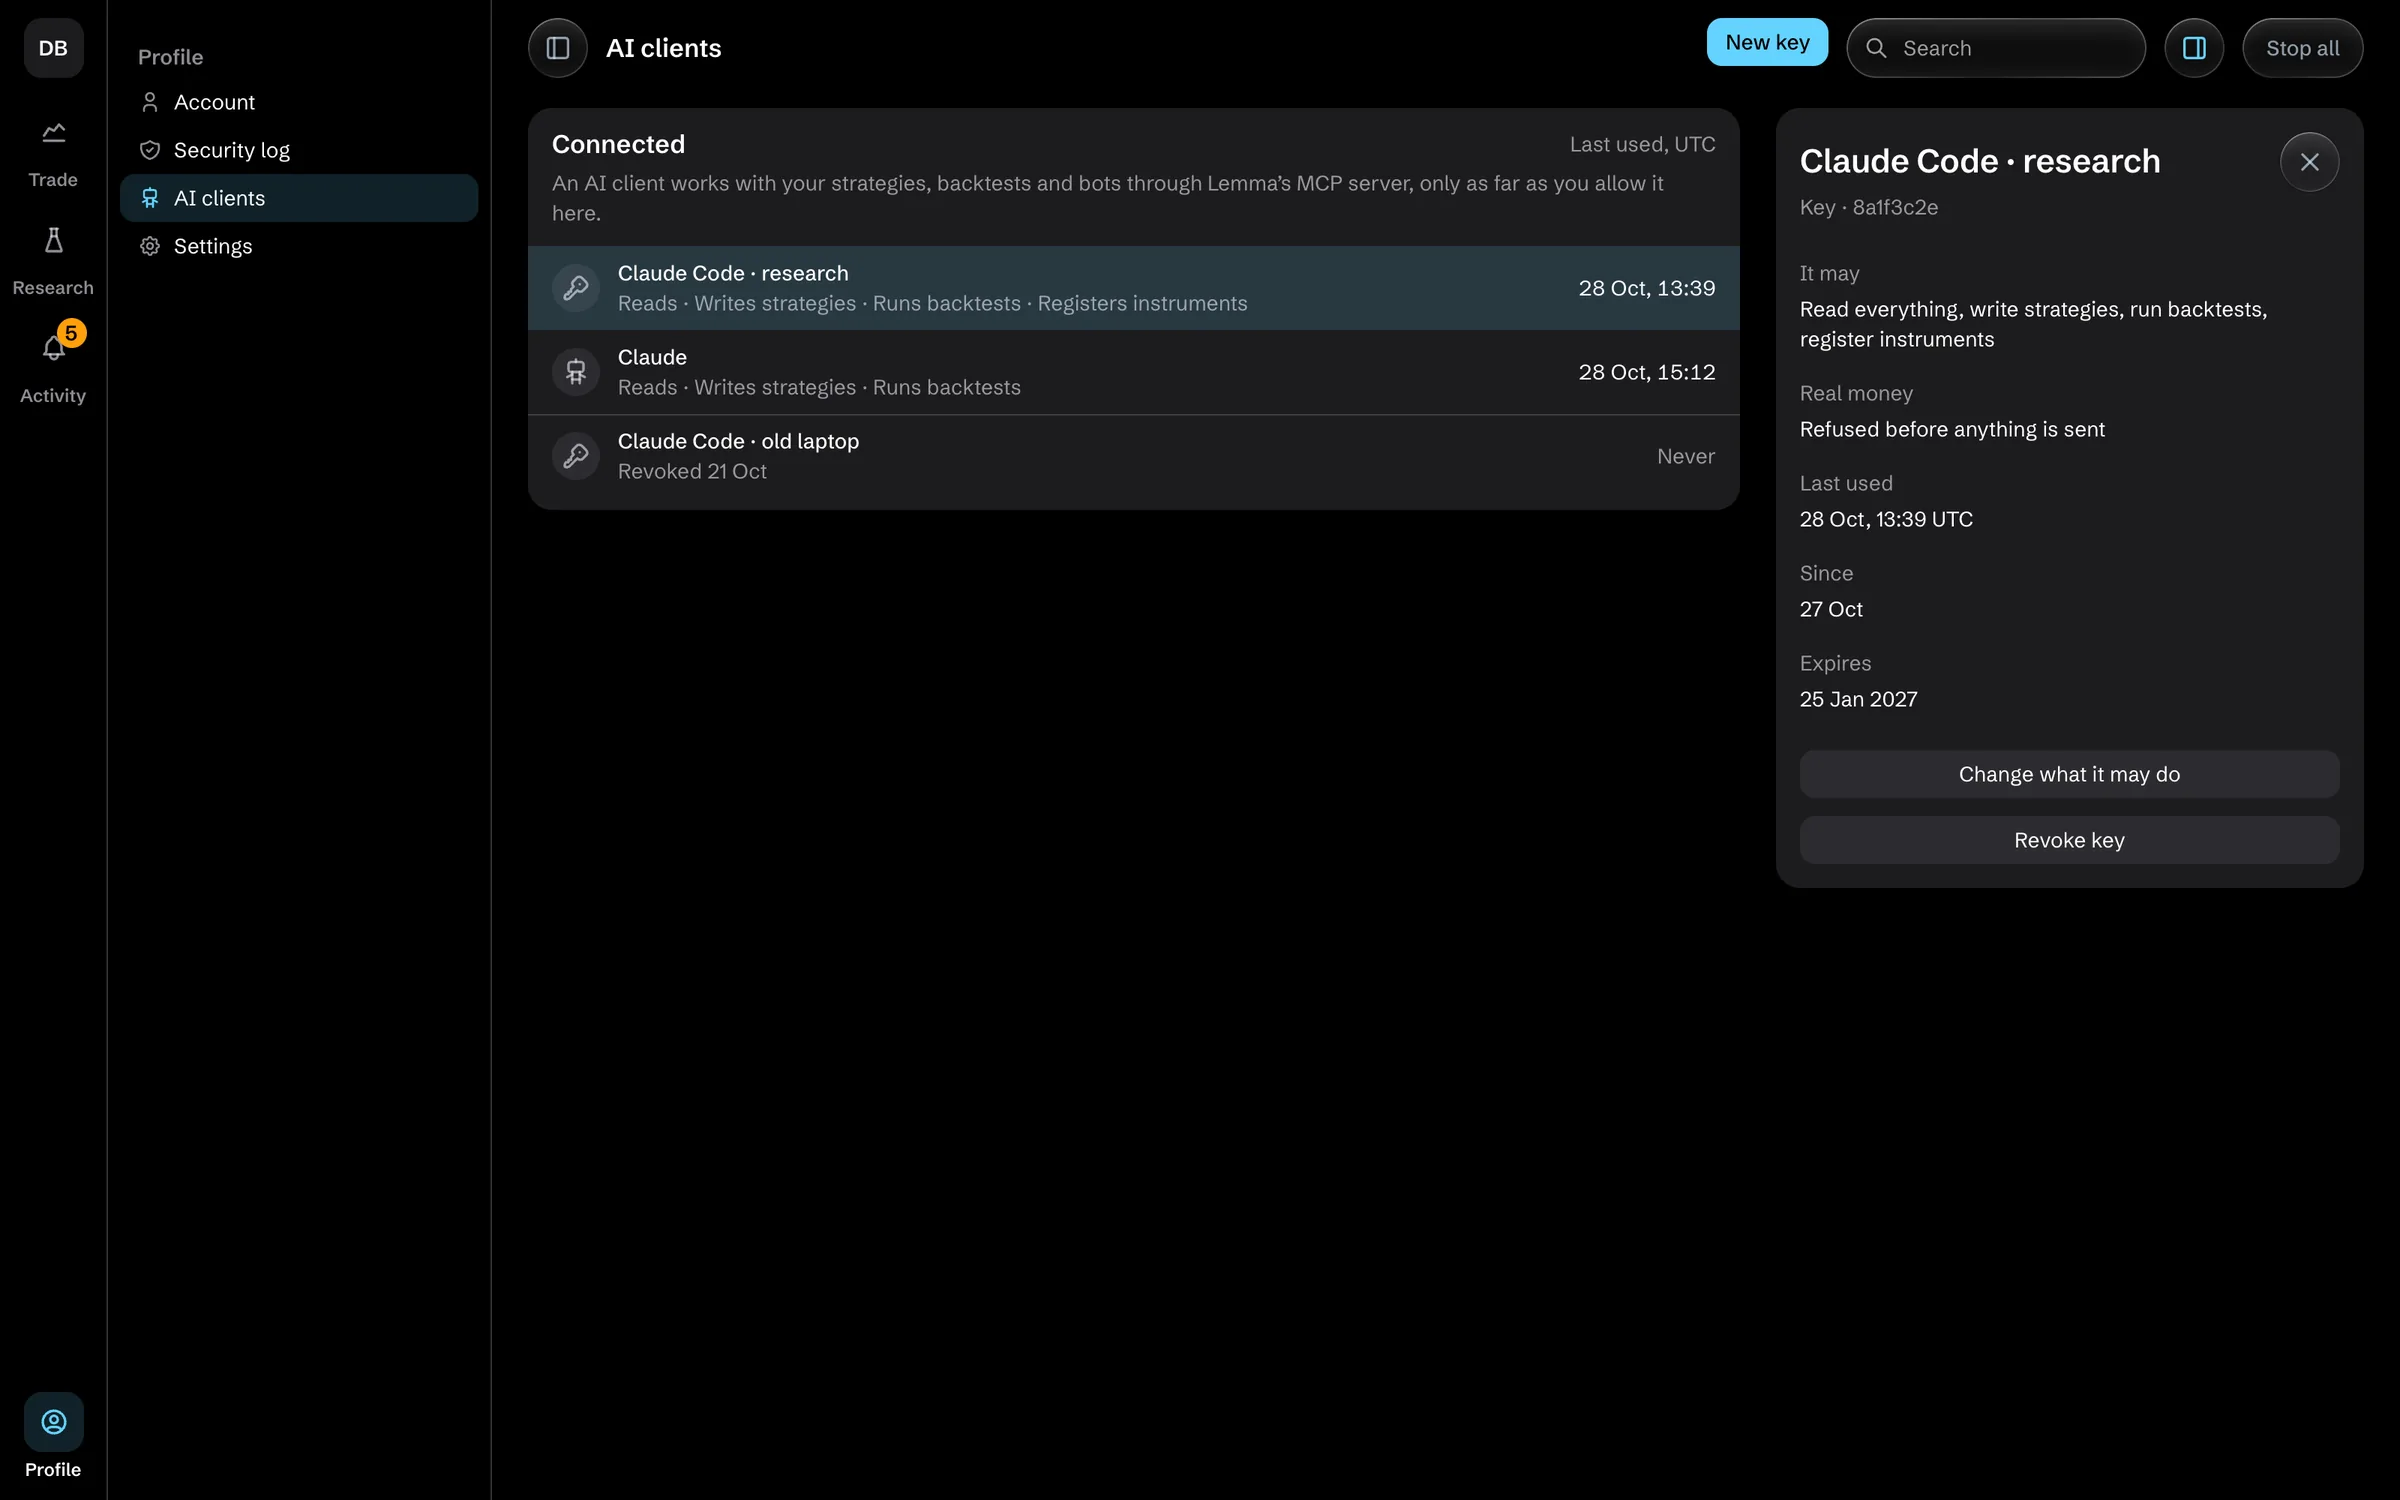This screenshot has height=1500, width=2400.
Task: Open the Research flask section
Action: click(x=53, y=261)
